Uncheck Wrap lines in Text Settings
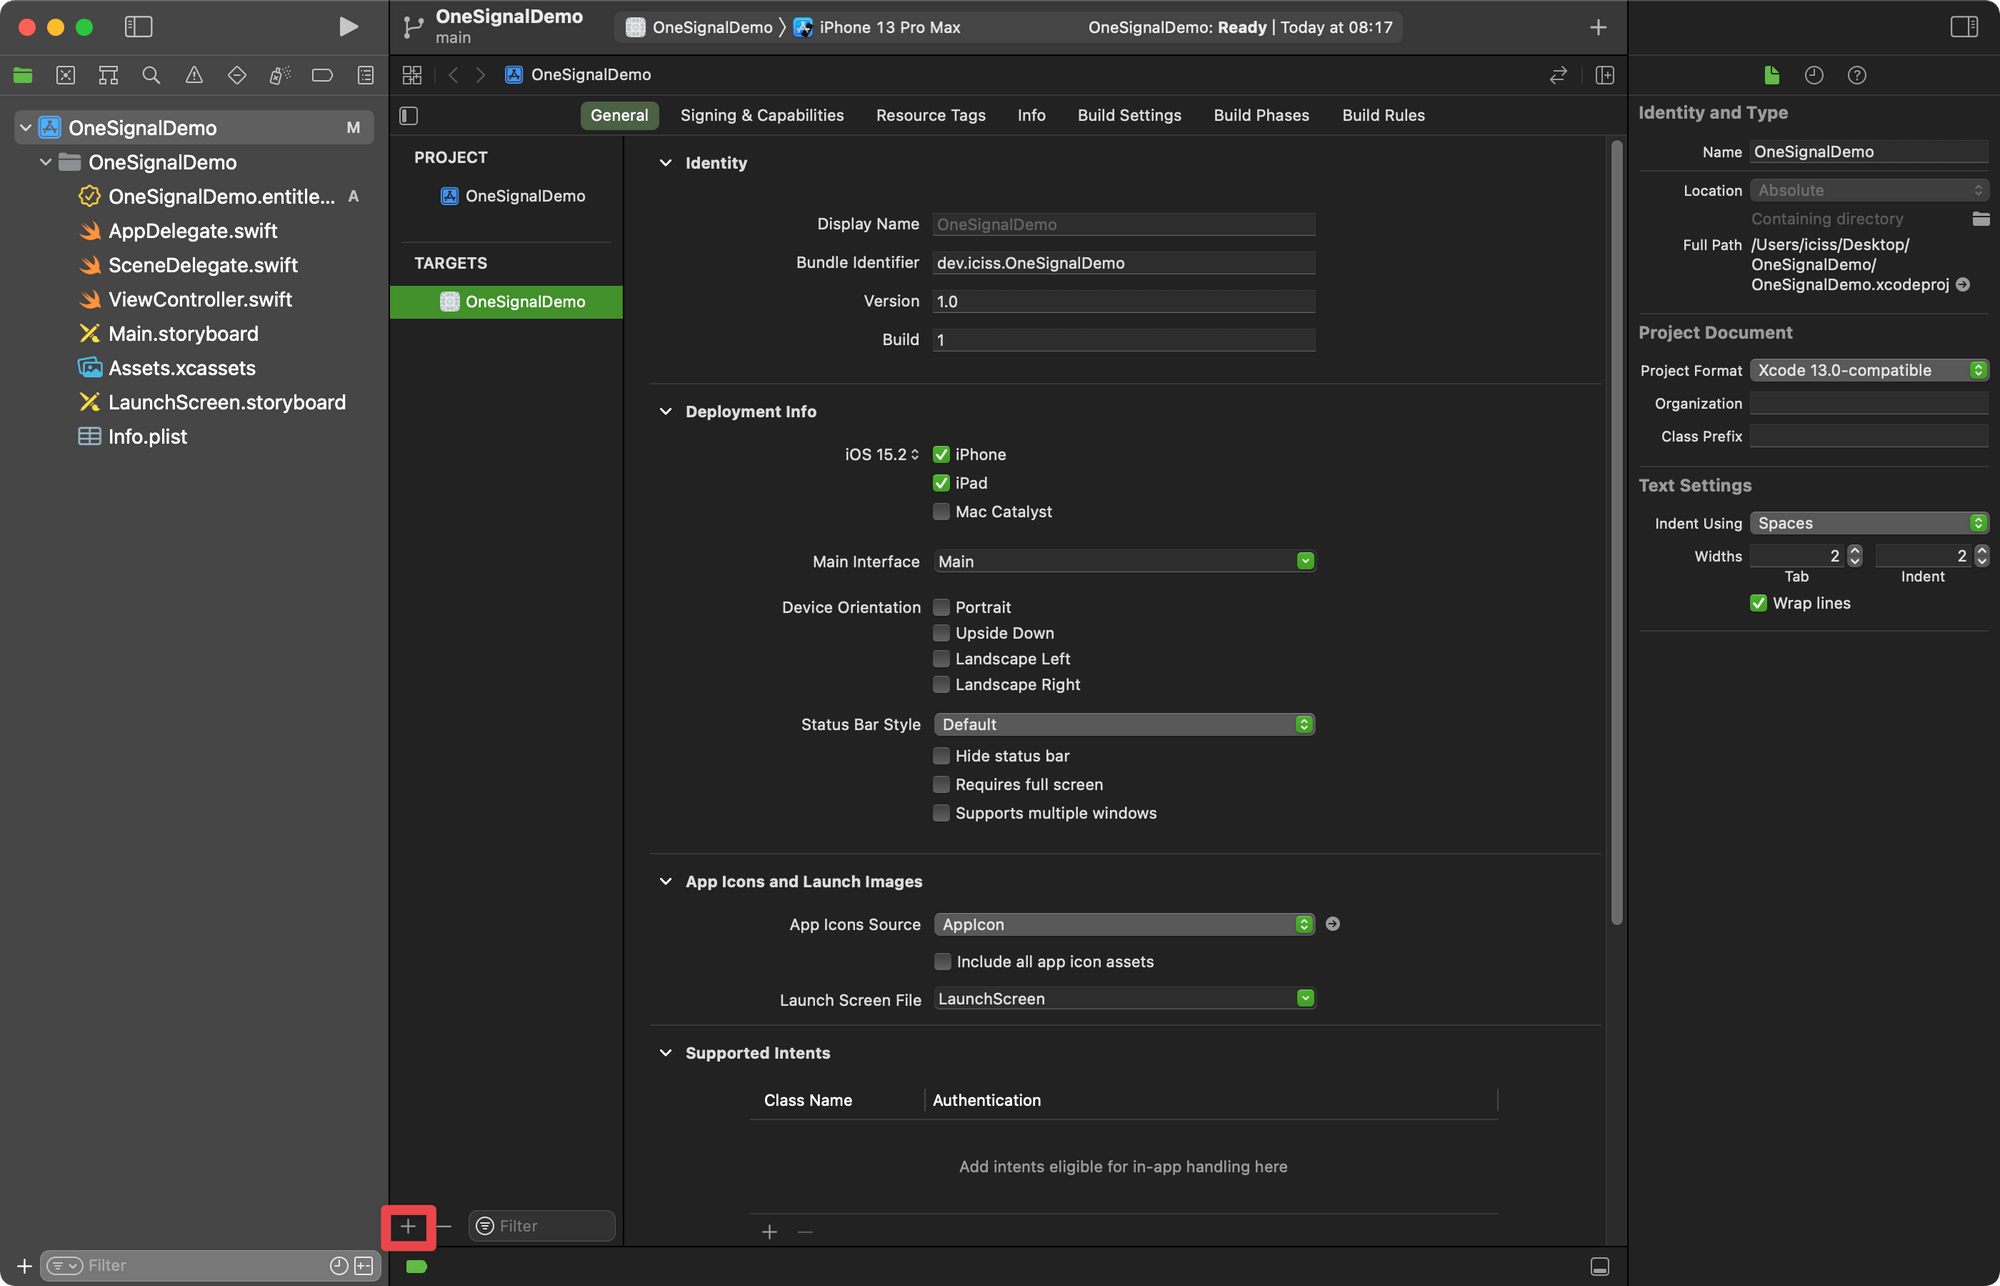 [1758, 603]
